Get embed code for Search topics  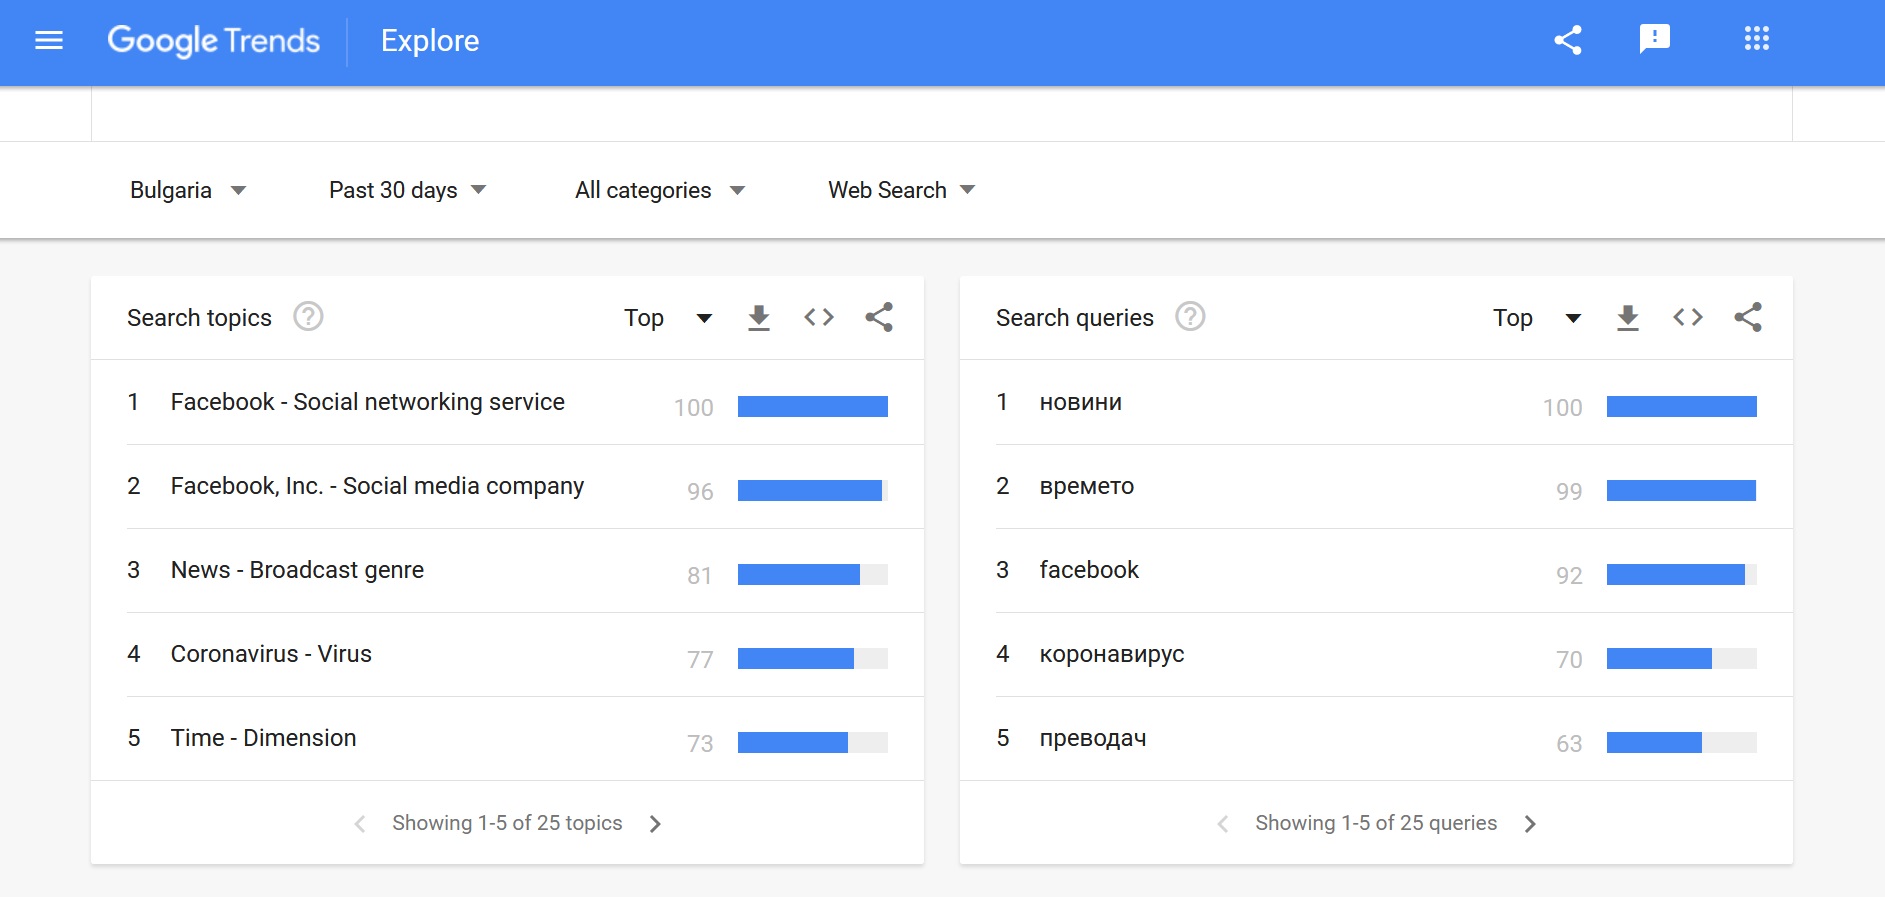pos(819,317)
